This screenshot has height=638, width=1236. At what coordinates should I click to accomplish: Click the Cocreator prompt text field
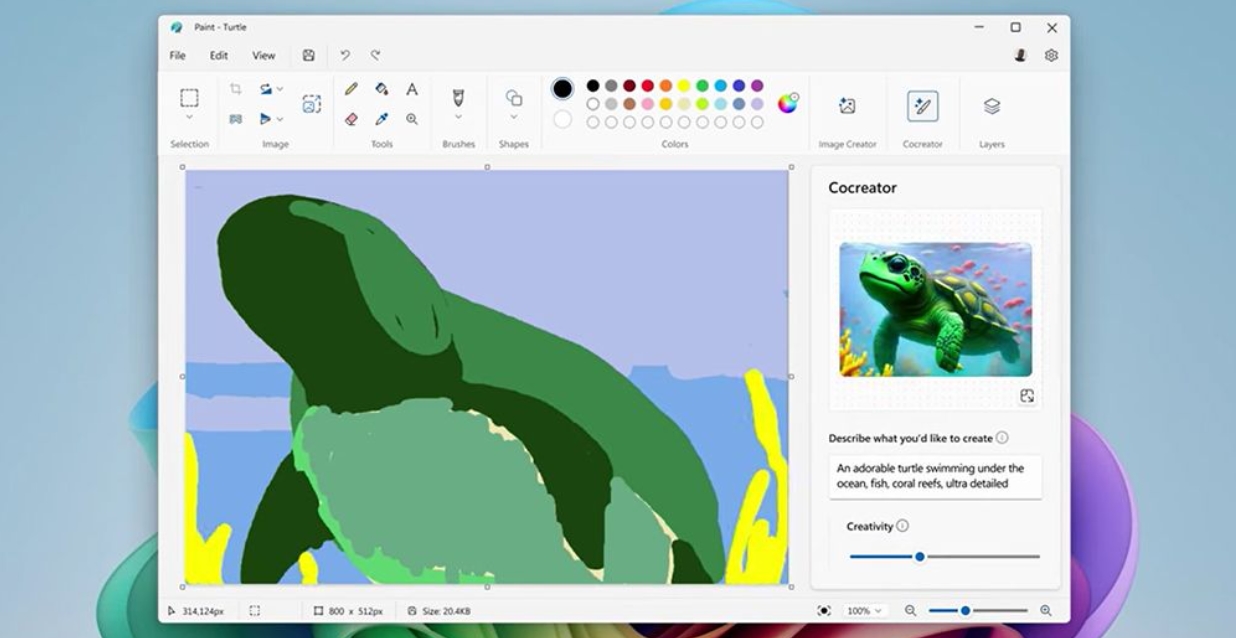[x=935, y=476]
